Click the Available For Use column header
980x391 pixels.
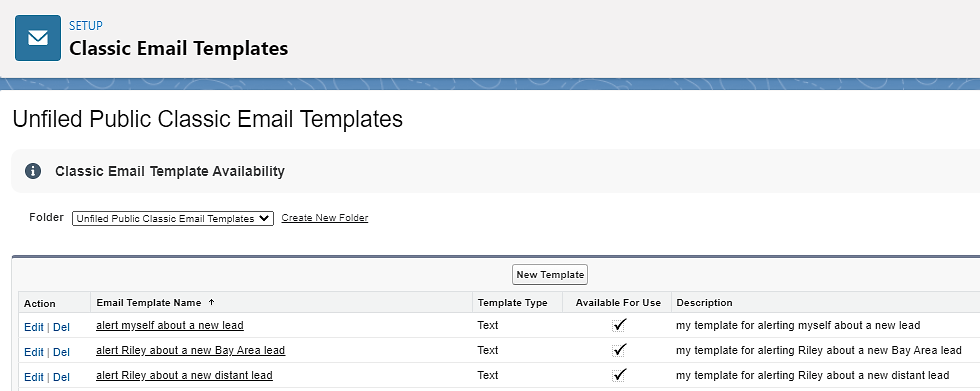coord(618,303)
